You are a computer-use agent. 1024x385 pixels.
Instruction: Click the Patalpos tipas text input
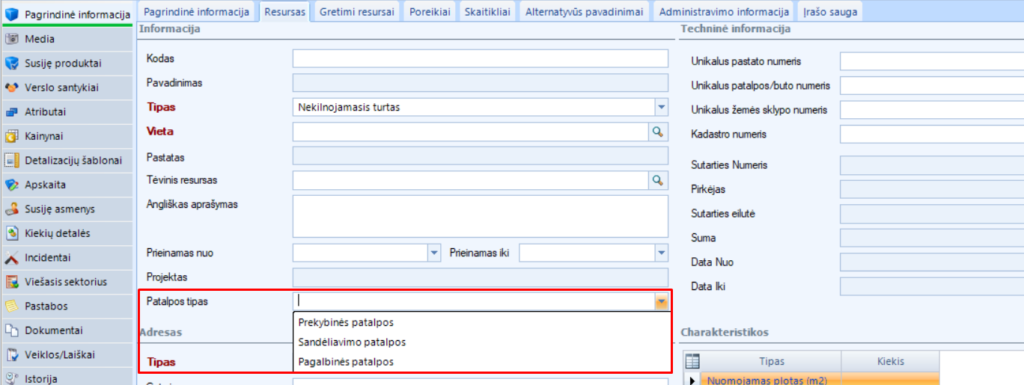tap(474, 301)
